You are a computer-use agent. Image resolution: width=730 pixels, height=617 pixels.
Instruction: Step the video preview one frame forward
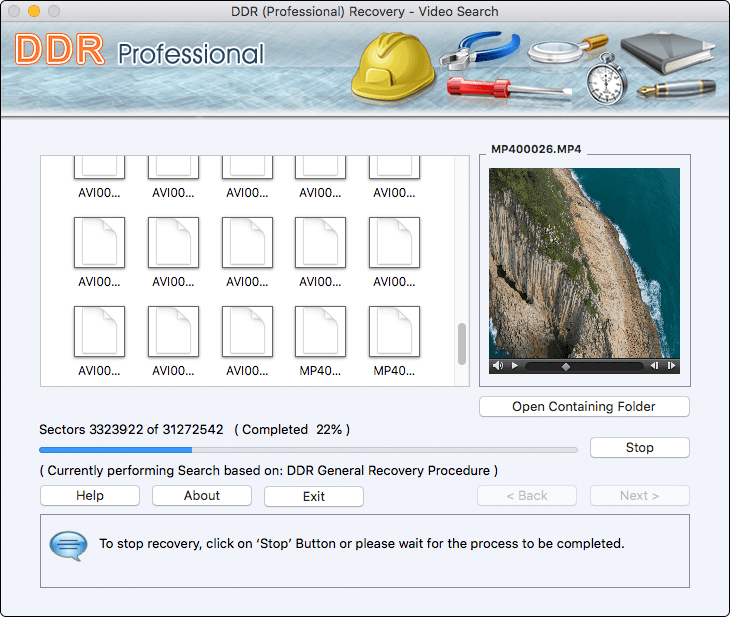[x=671, y=366]
